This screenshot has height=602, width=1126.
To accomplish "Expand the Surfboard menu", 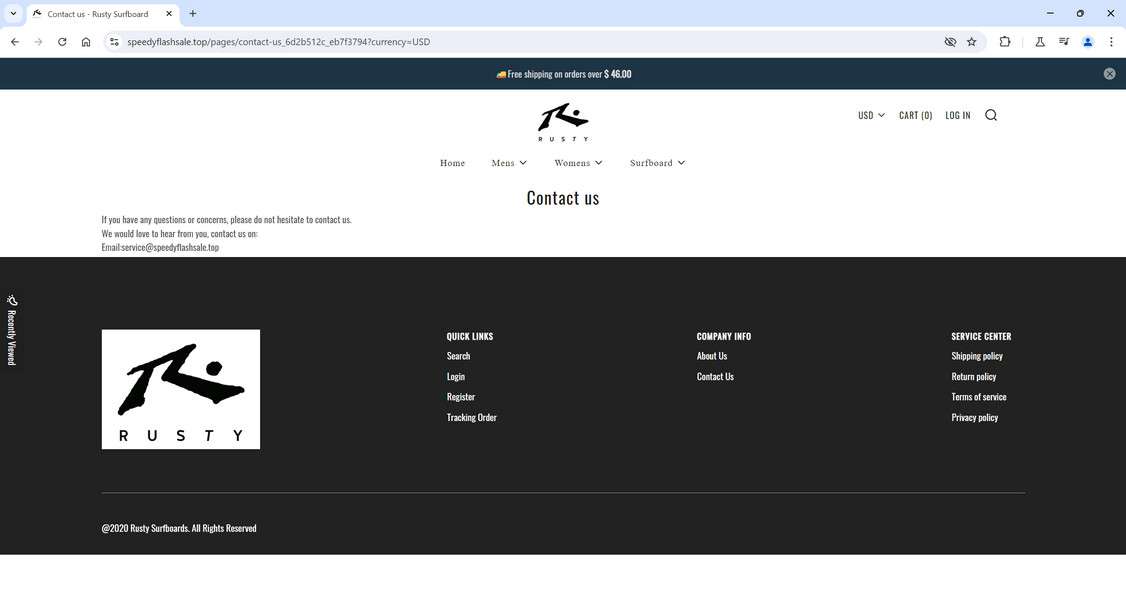I will click(657, 163).
